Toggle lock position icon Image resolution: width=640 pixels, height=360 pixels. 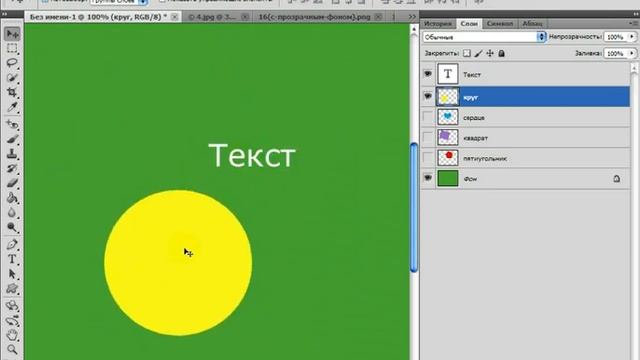click(x=490, y=53)
